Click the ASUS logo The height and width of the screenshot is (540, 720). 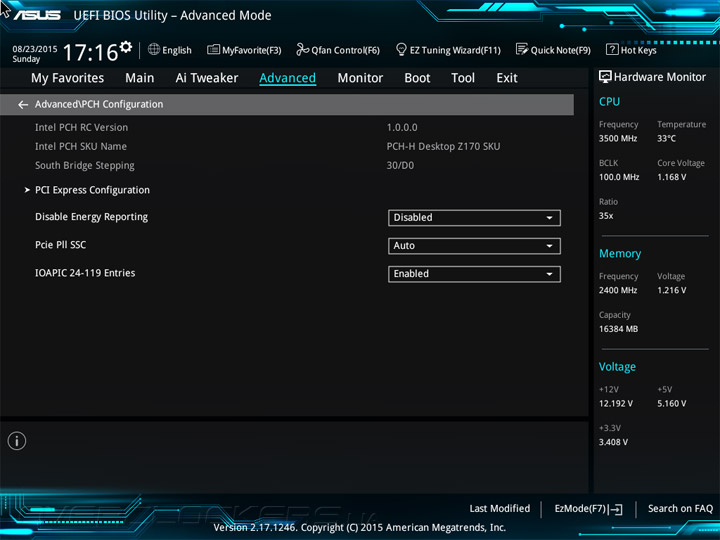(37, 15)
